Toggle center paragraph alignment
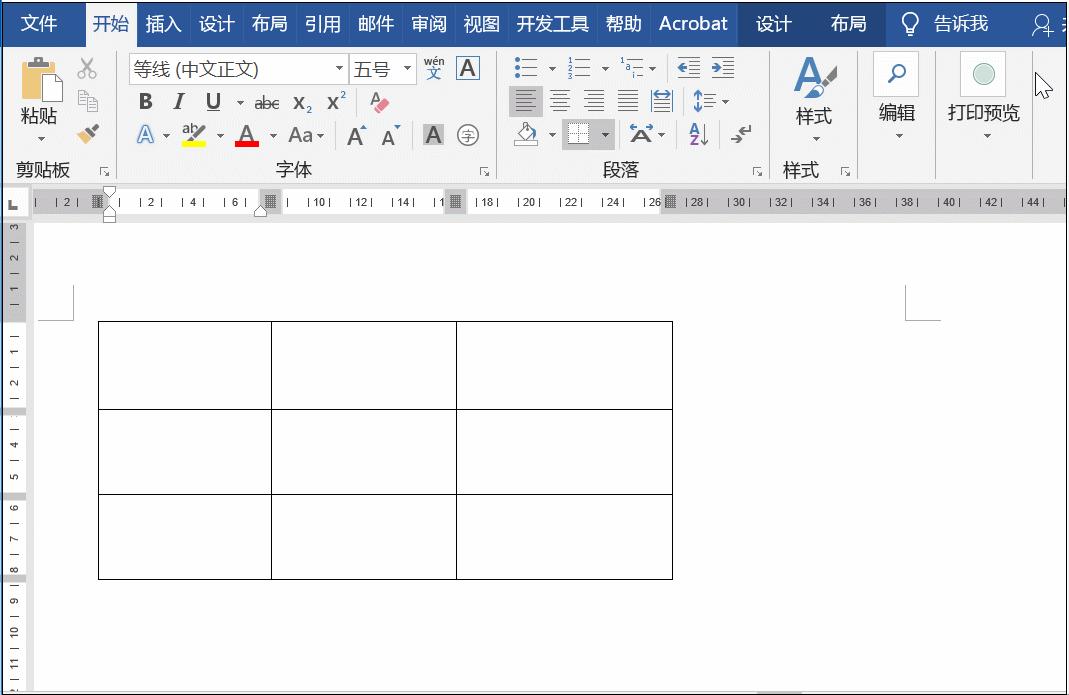The width and height of the screenshot is (1069, 695). coord(560,100)
